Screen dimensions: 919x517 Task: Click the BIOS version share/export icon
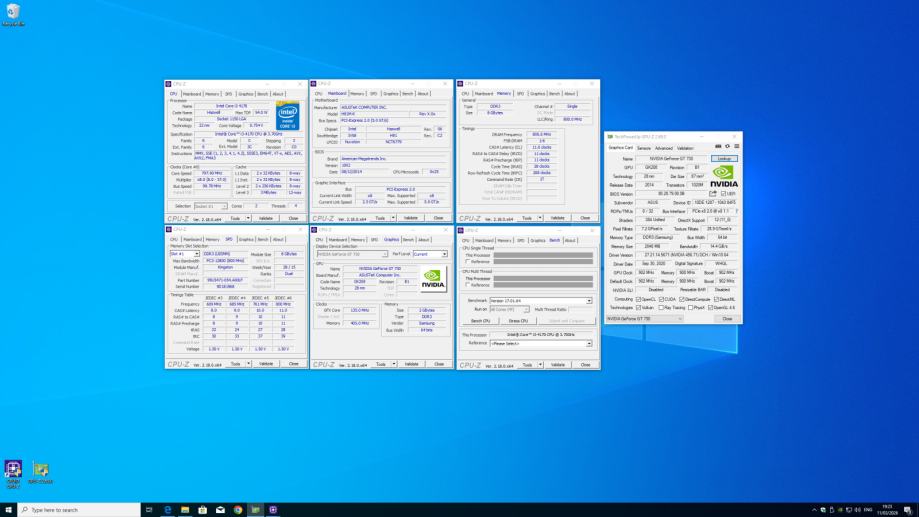[713, 194]
